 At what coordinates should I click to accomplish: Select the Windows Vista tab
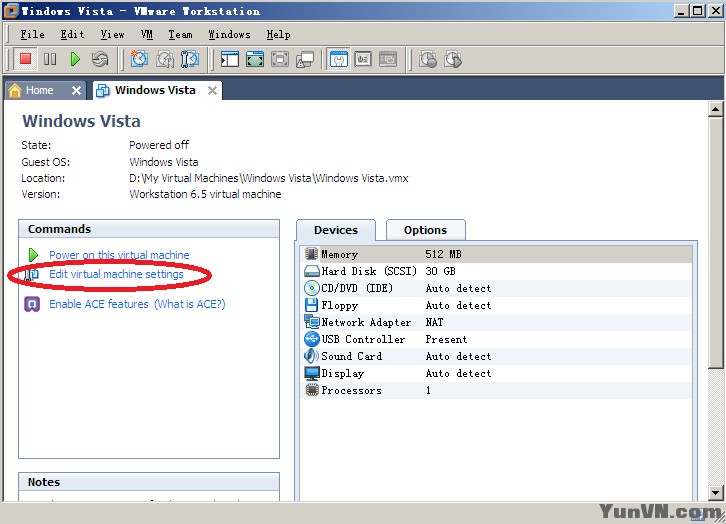pos(155,90)
